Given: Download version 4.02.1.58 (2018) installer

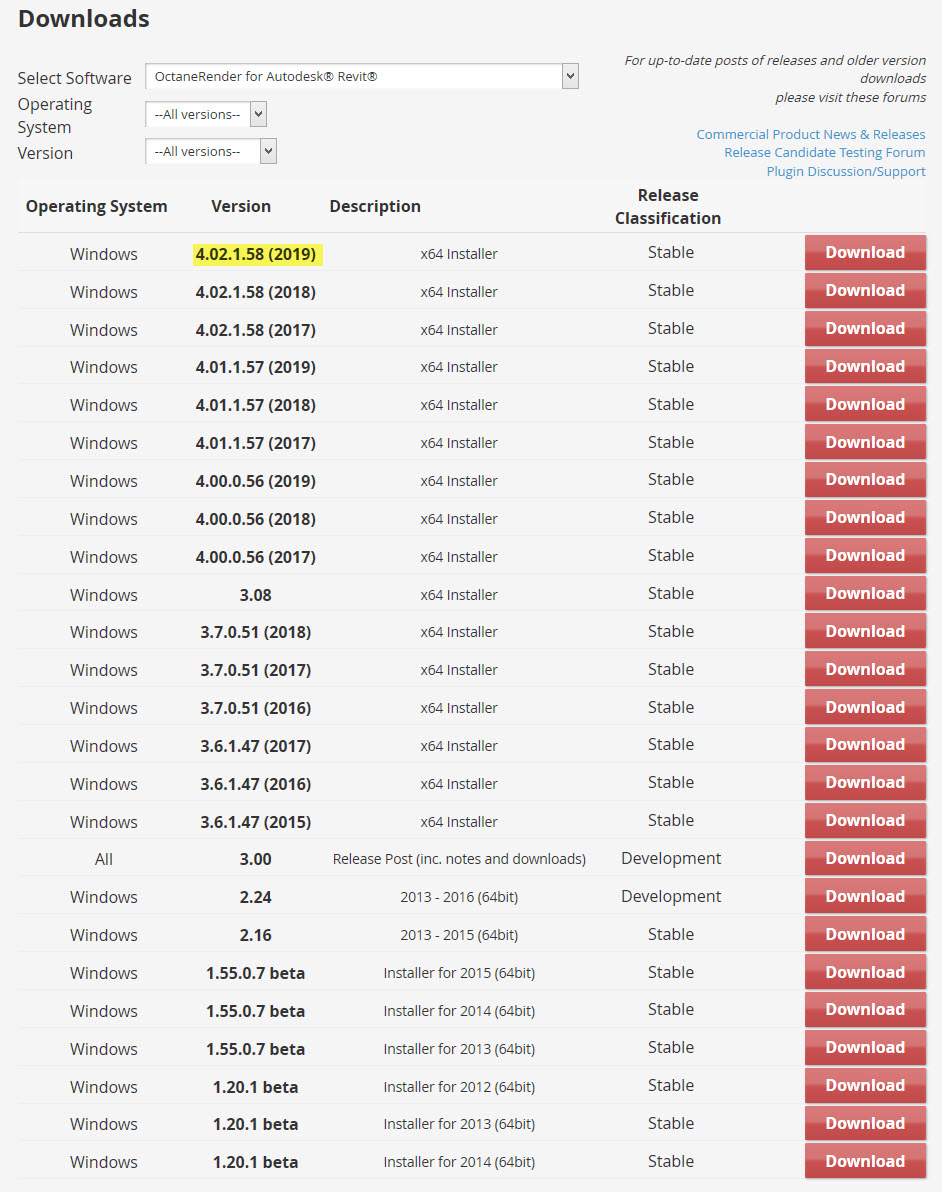Looking at the screenshot, I should pos(865,291).
